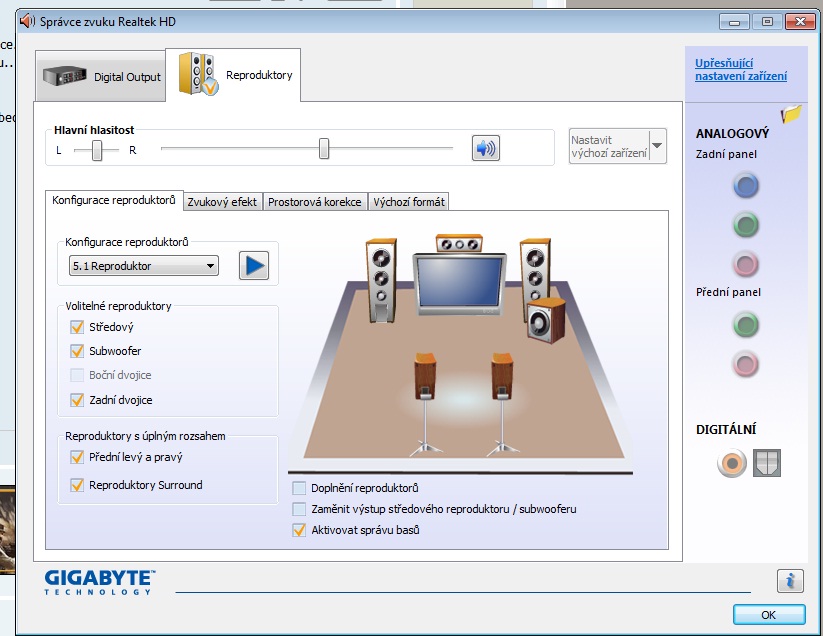Click the Upřesňující nastavení zařízení link

tap(741, 69)
